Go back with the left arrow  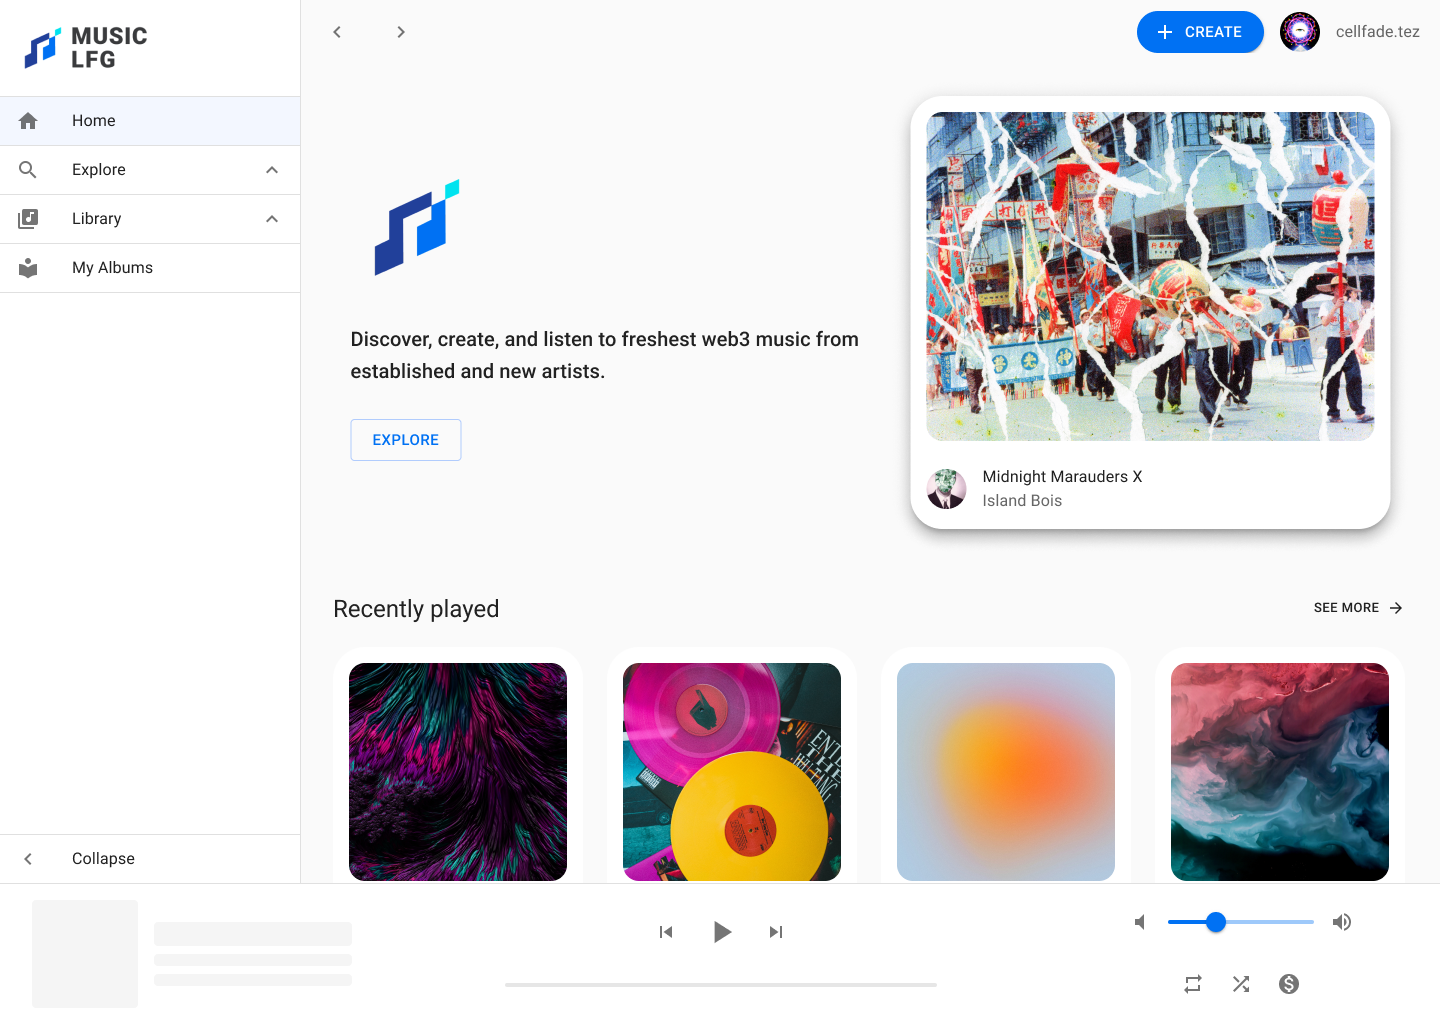pos(337,32)
